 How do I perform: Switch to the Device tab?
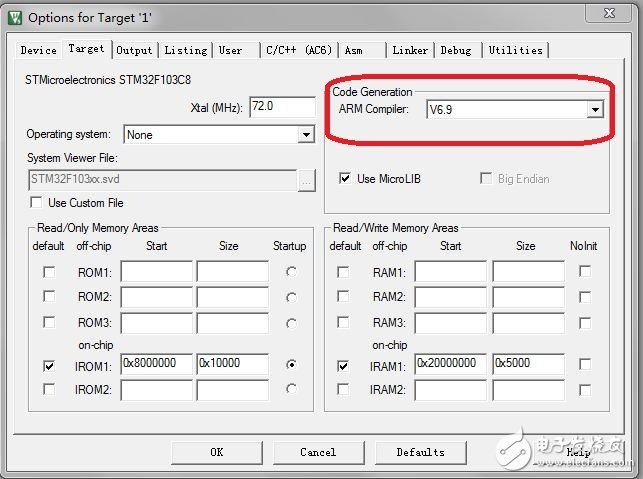tap(39, 50)
